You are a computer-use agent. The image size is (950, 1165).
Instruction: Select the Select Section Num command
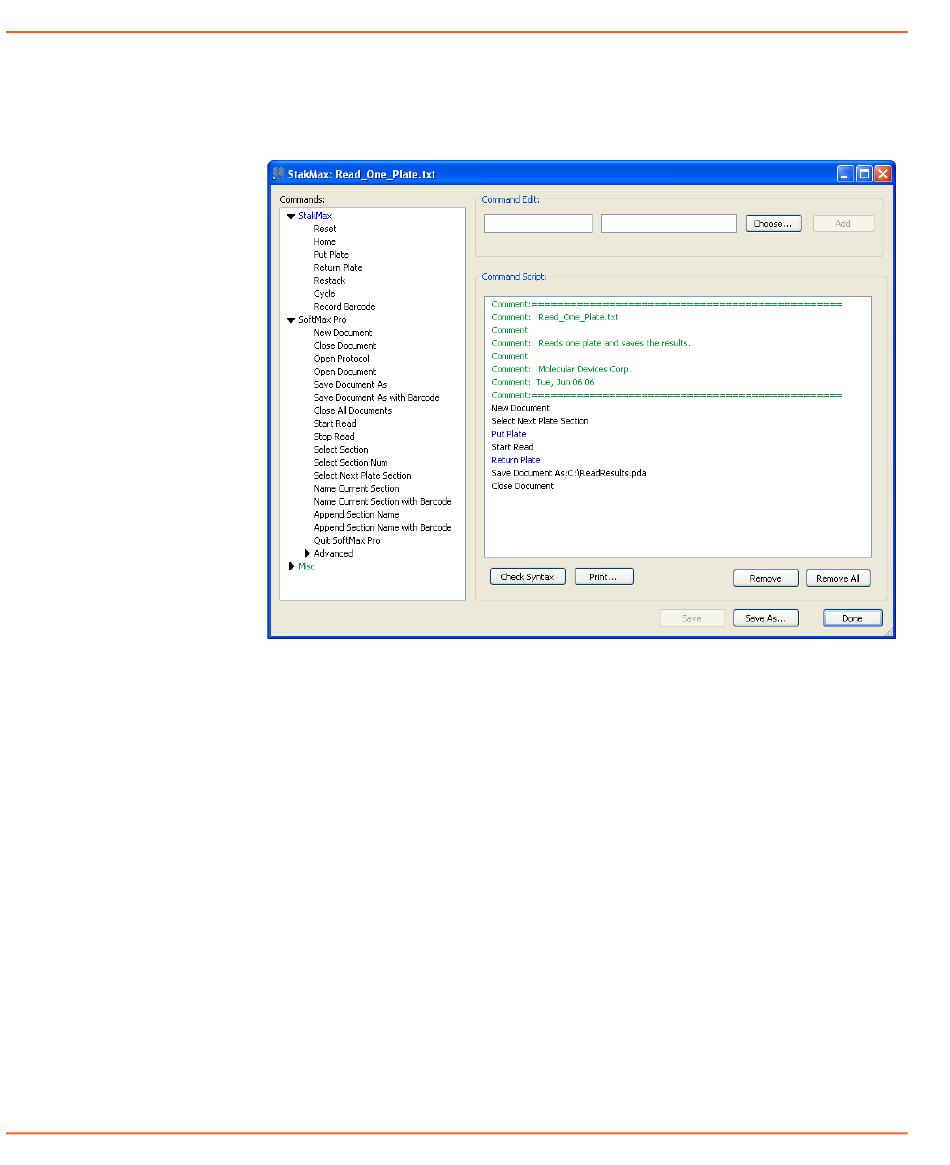350,463
